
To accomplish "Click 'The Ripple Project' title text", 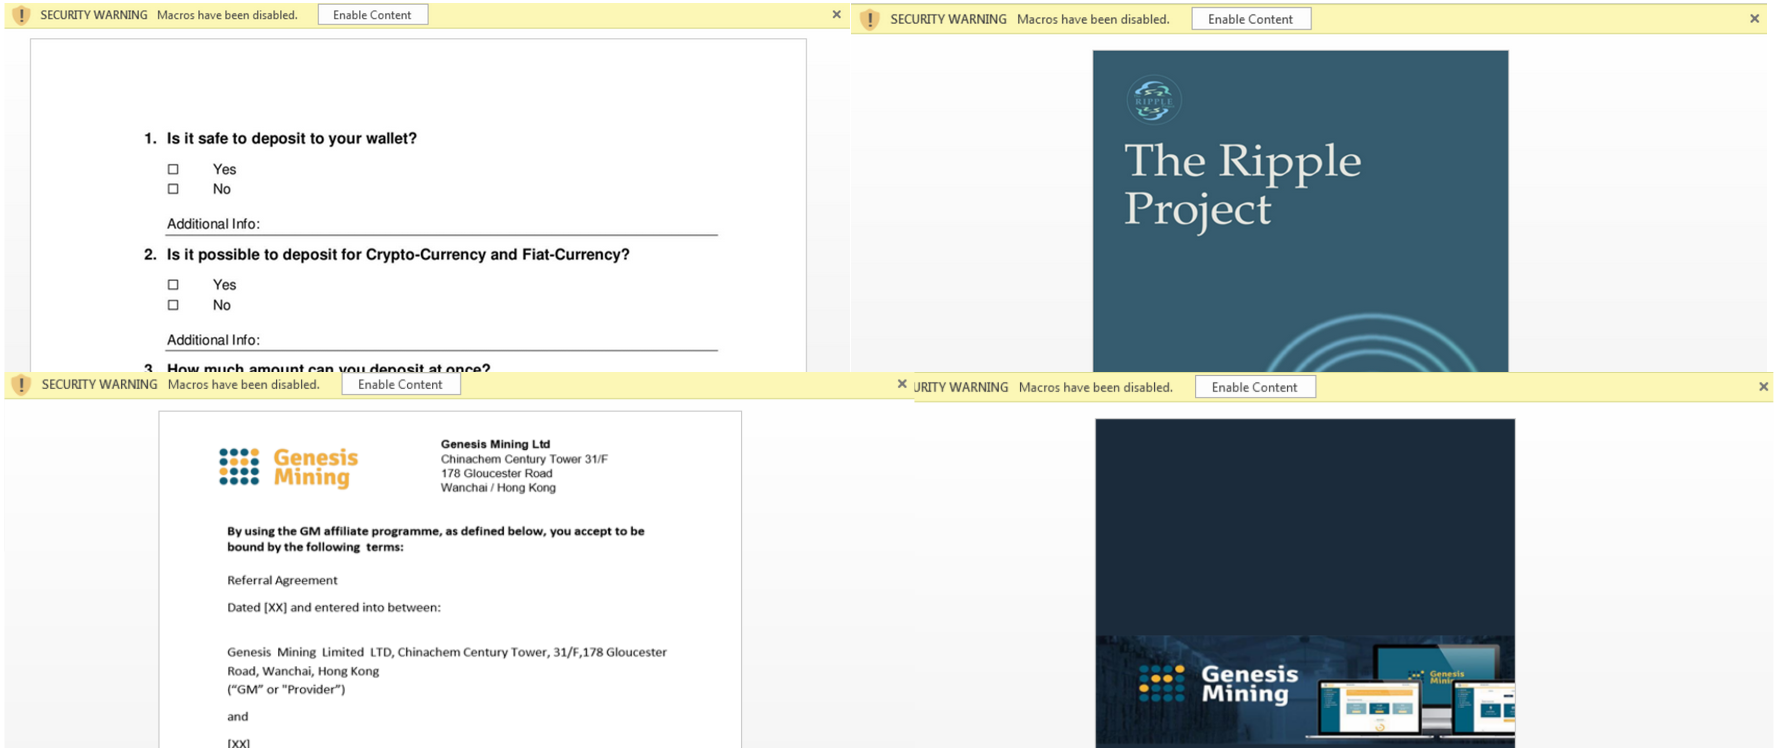I will [1242, 185].
